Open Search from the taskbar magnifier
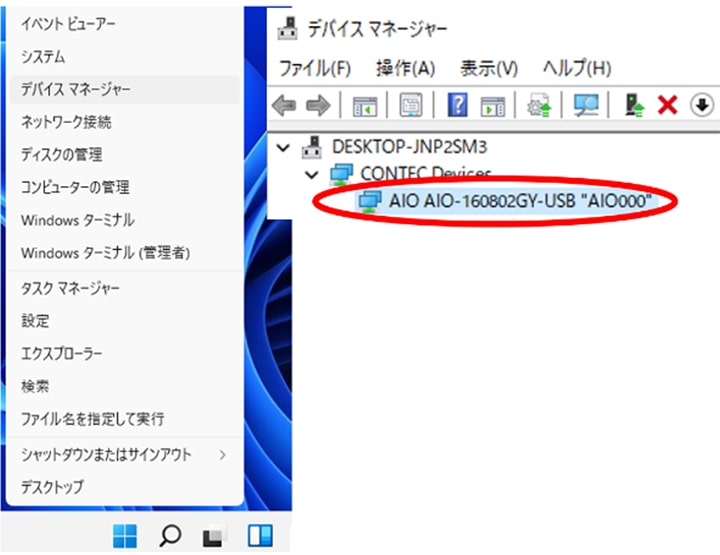720x555 pixels. pyautogui.click(x=170, y=536)
